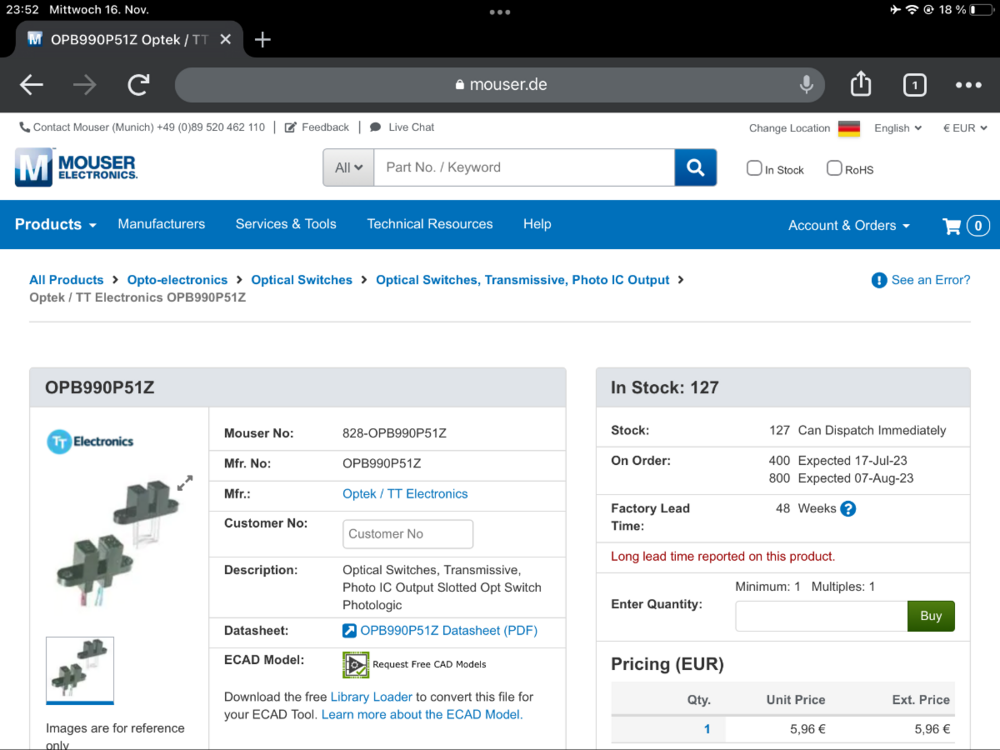
Task: Click the tab's Mouser favicon
Action: 35,40
